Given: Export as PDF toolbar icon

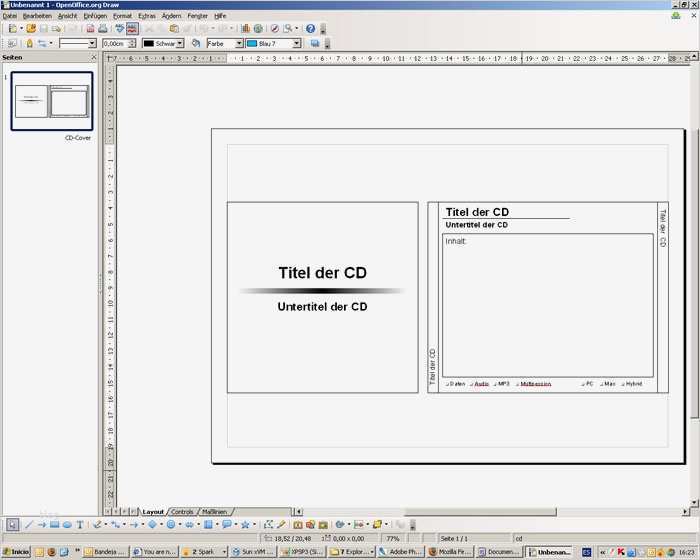Looking at the screenshot, I should (90, 29).
